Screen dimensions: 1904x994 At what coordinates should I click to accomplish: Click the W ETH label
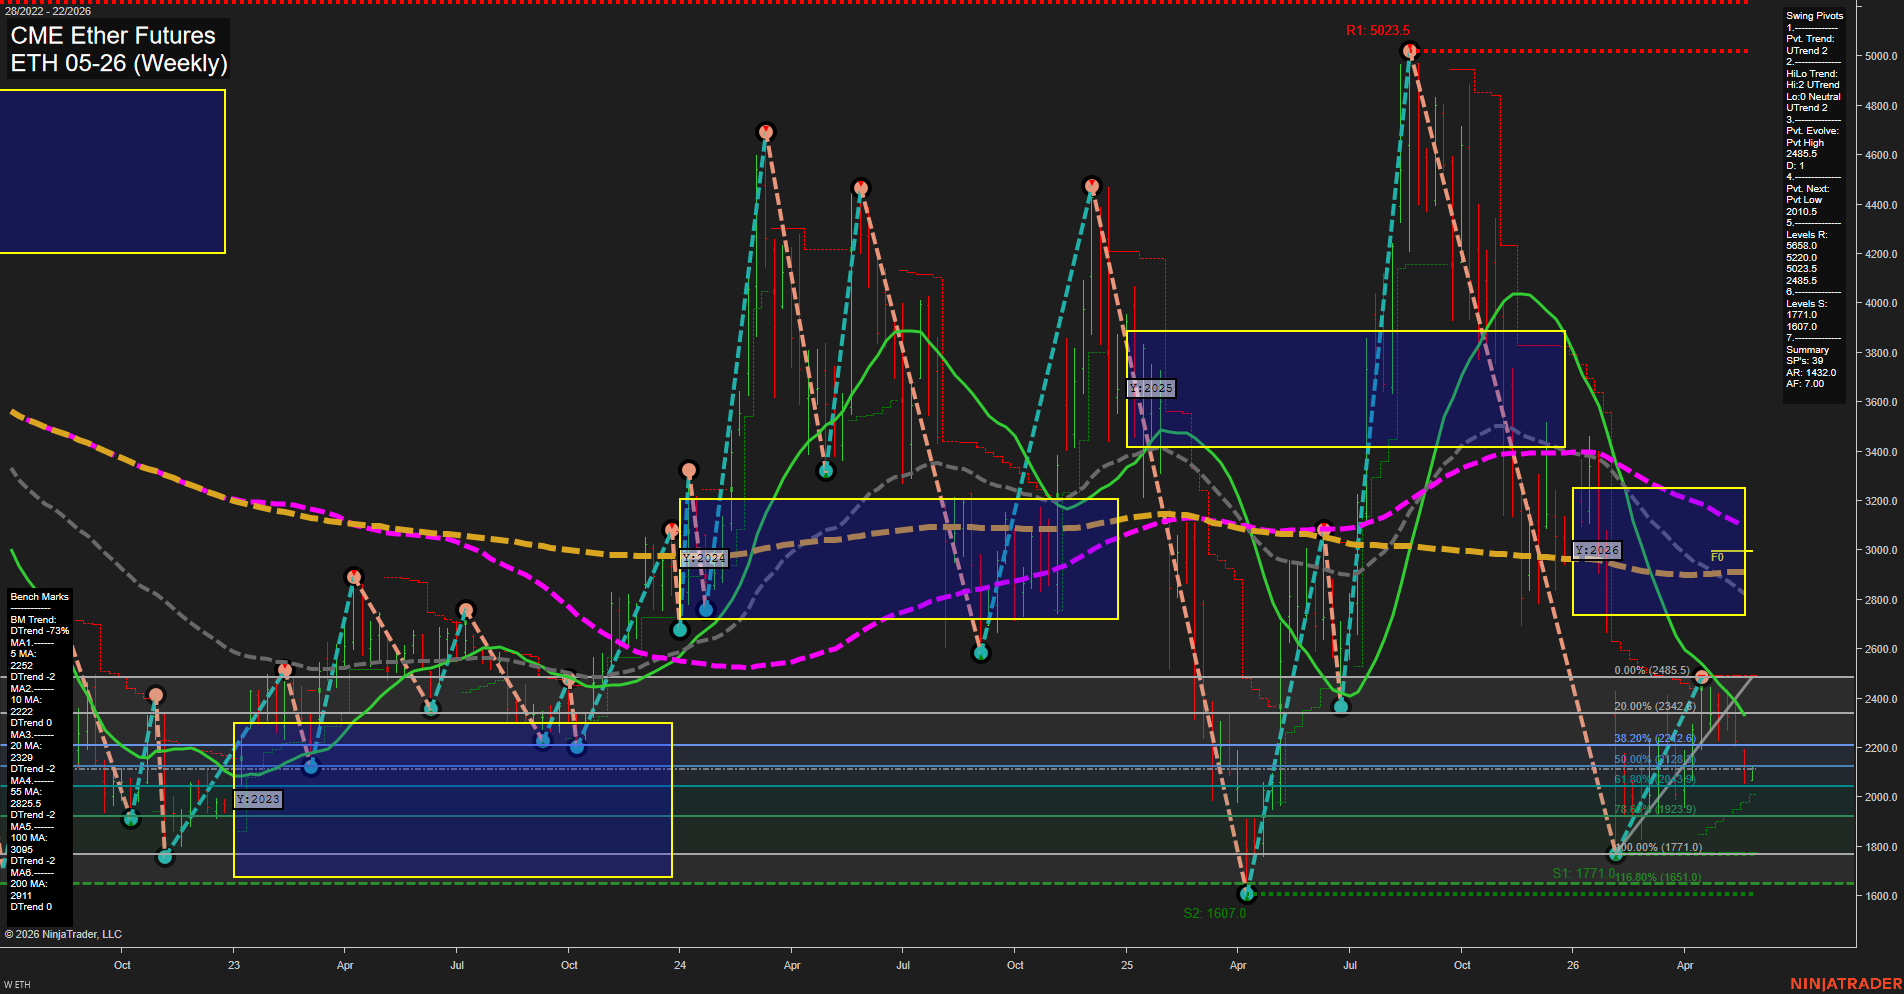[x=17, y=985]
